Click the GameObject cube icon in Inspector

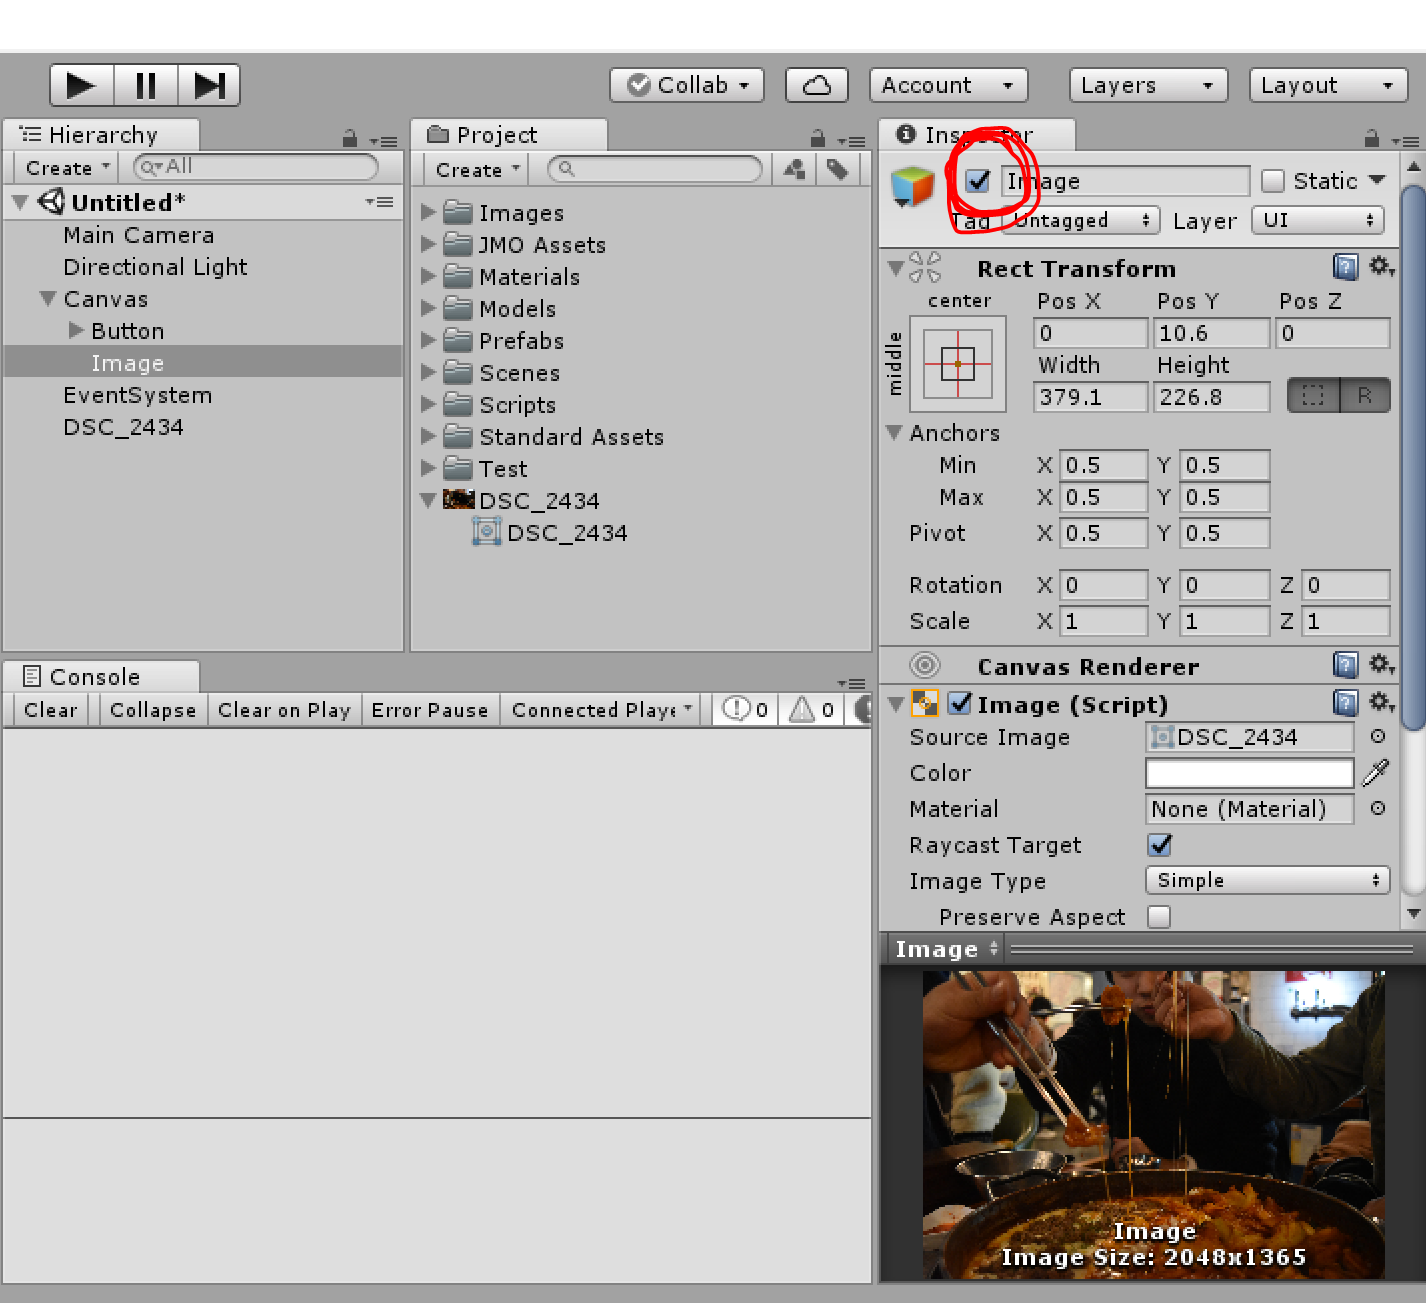912,186
